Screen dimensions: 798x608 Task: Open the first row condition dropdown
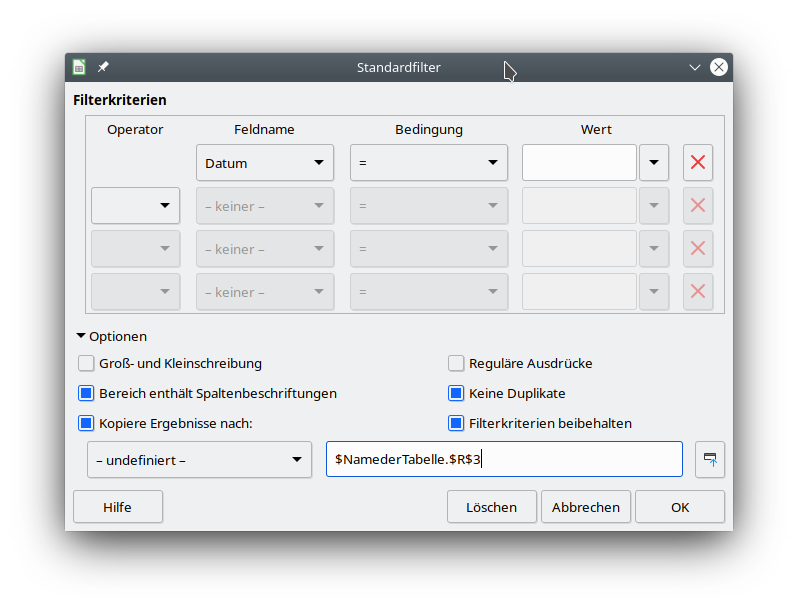(428, 162)
